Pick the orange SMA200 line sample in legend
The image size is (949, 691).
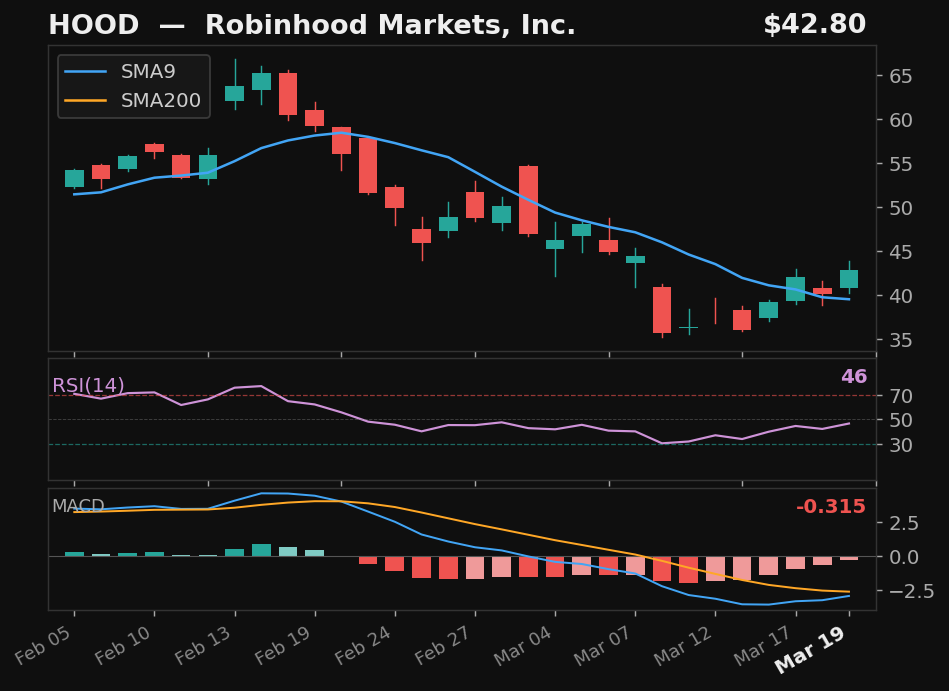pos(85,100)
